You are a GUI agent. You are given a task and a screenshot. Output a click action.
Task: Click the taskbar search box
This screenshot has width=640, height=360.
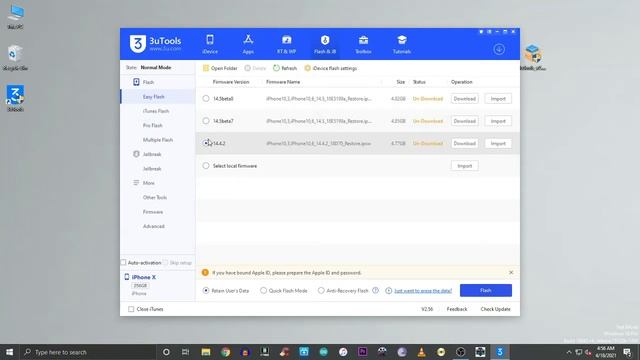87,352
